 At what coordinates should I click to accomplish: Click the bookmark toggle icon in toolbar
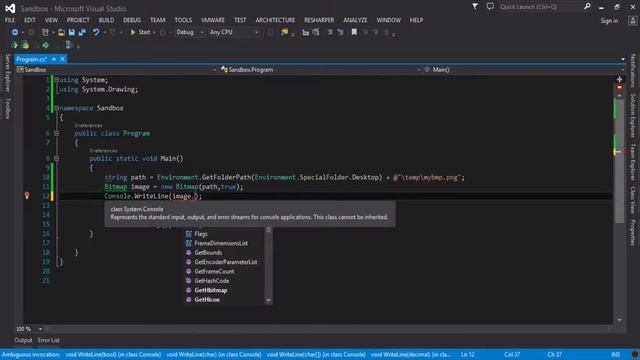pyautogui.click(x=354, y=32)
